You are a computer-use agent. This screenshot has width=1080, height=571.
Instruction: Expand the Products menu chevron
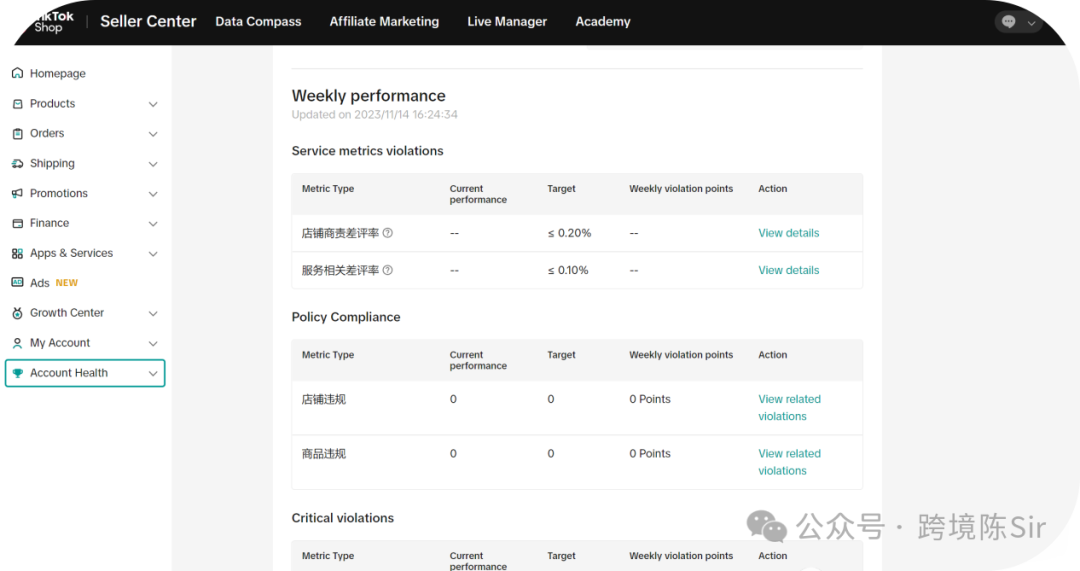point(153,104)
